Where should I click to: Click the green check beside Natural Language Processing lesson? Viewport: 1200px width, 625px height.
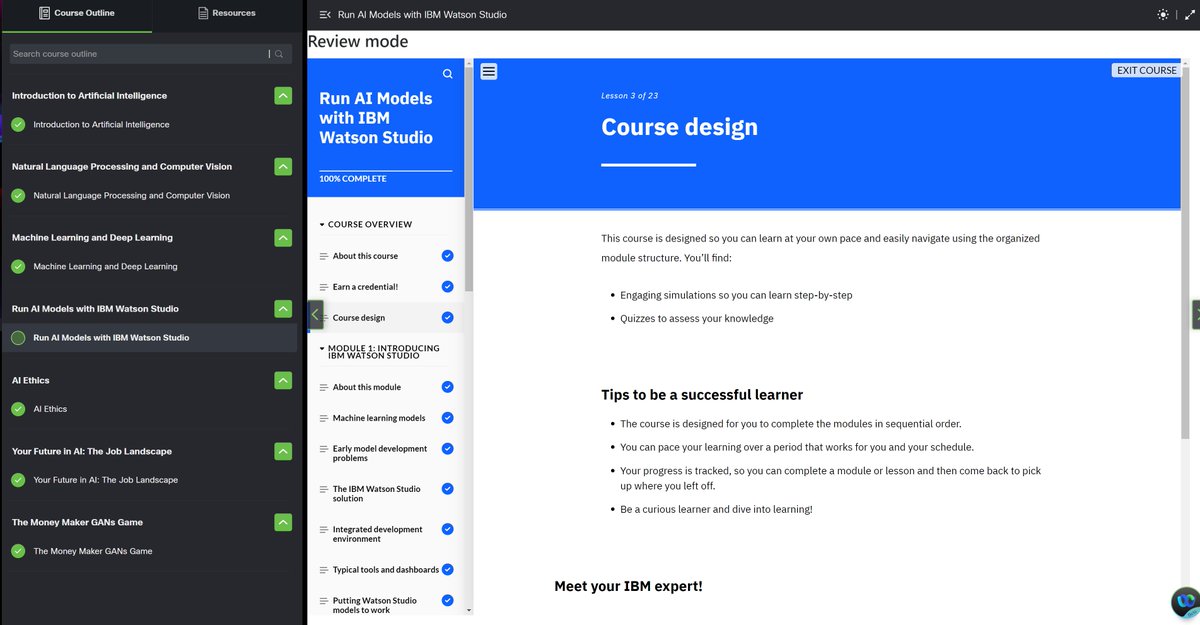(x=18, y=196)
